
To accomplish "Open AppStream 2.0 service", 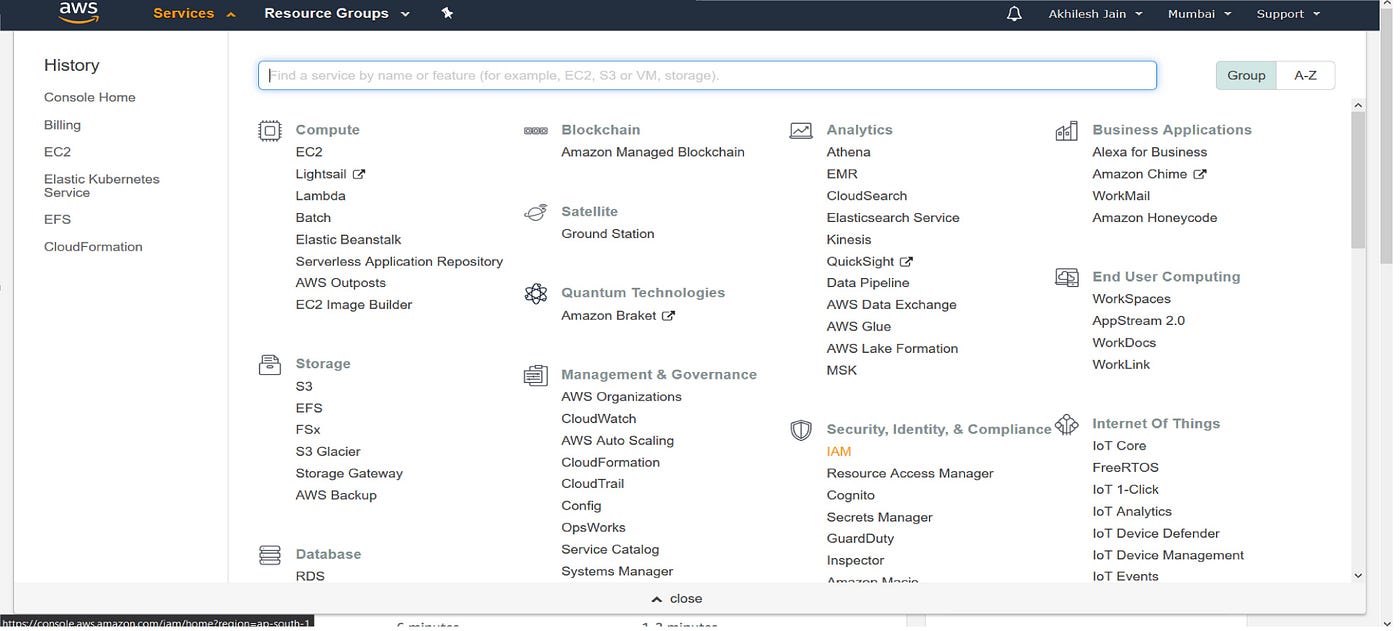I will pos(1138,321).
